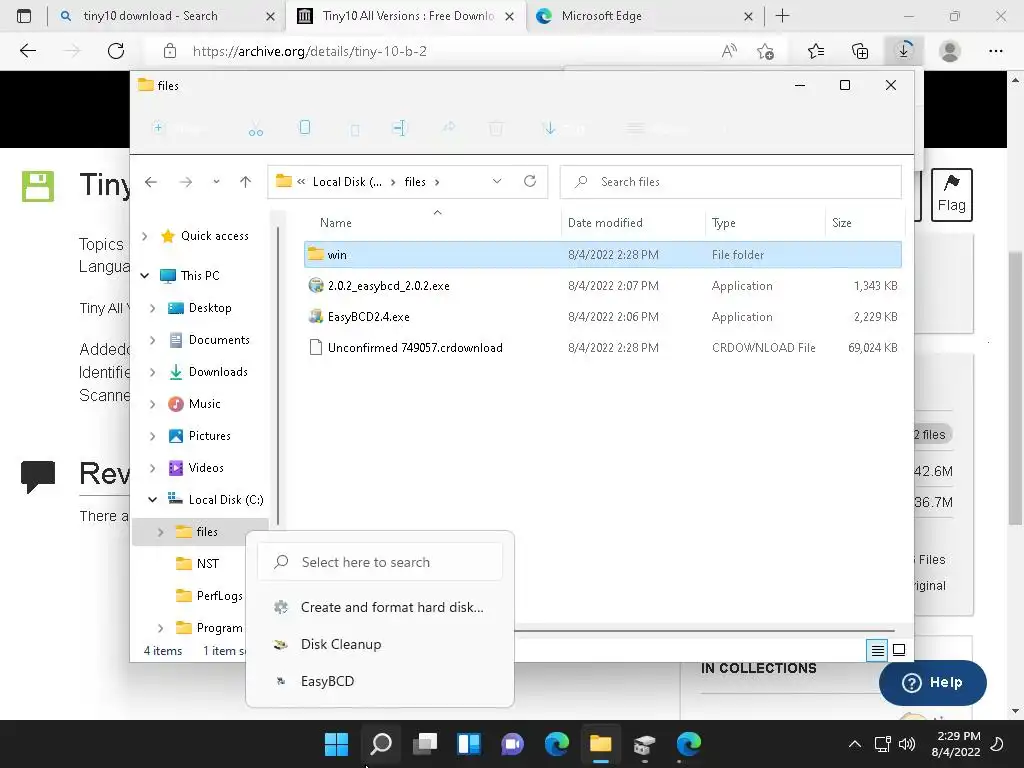
Task: Add this page to favorites star icon
Action: [765, 51]
